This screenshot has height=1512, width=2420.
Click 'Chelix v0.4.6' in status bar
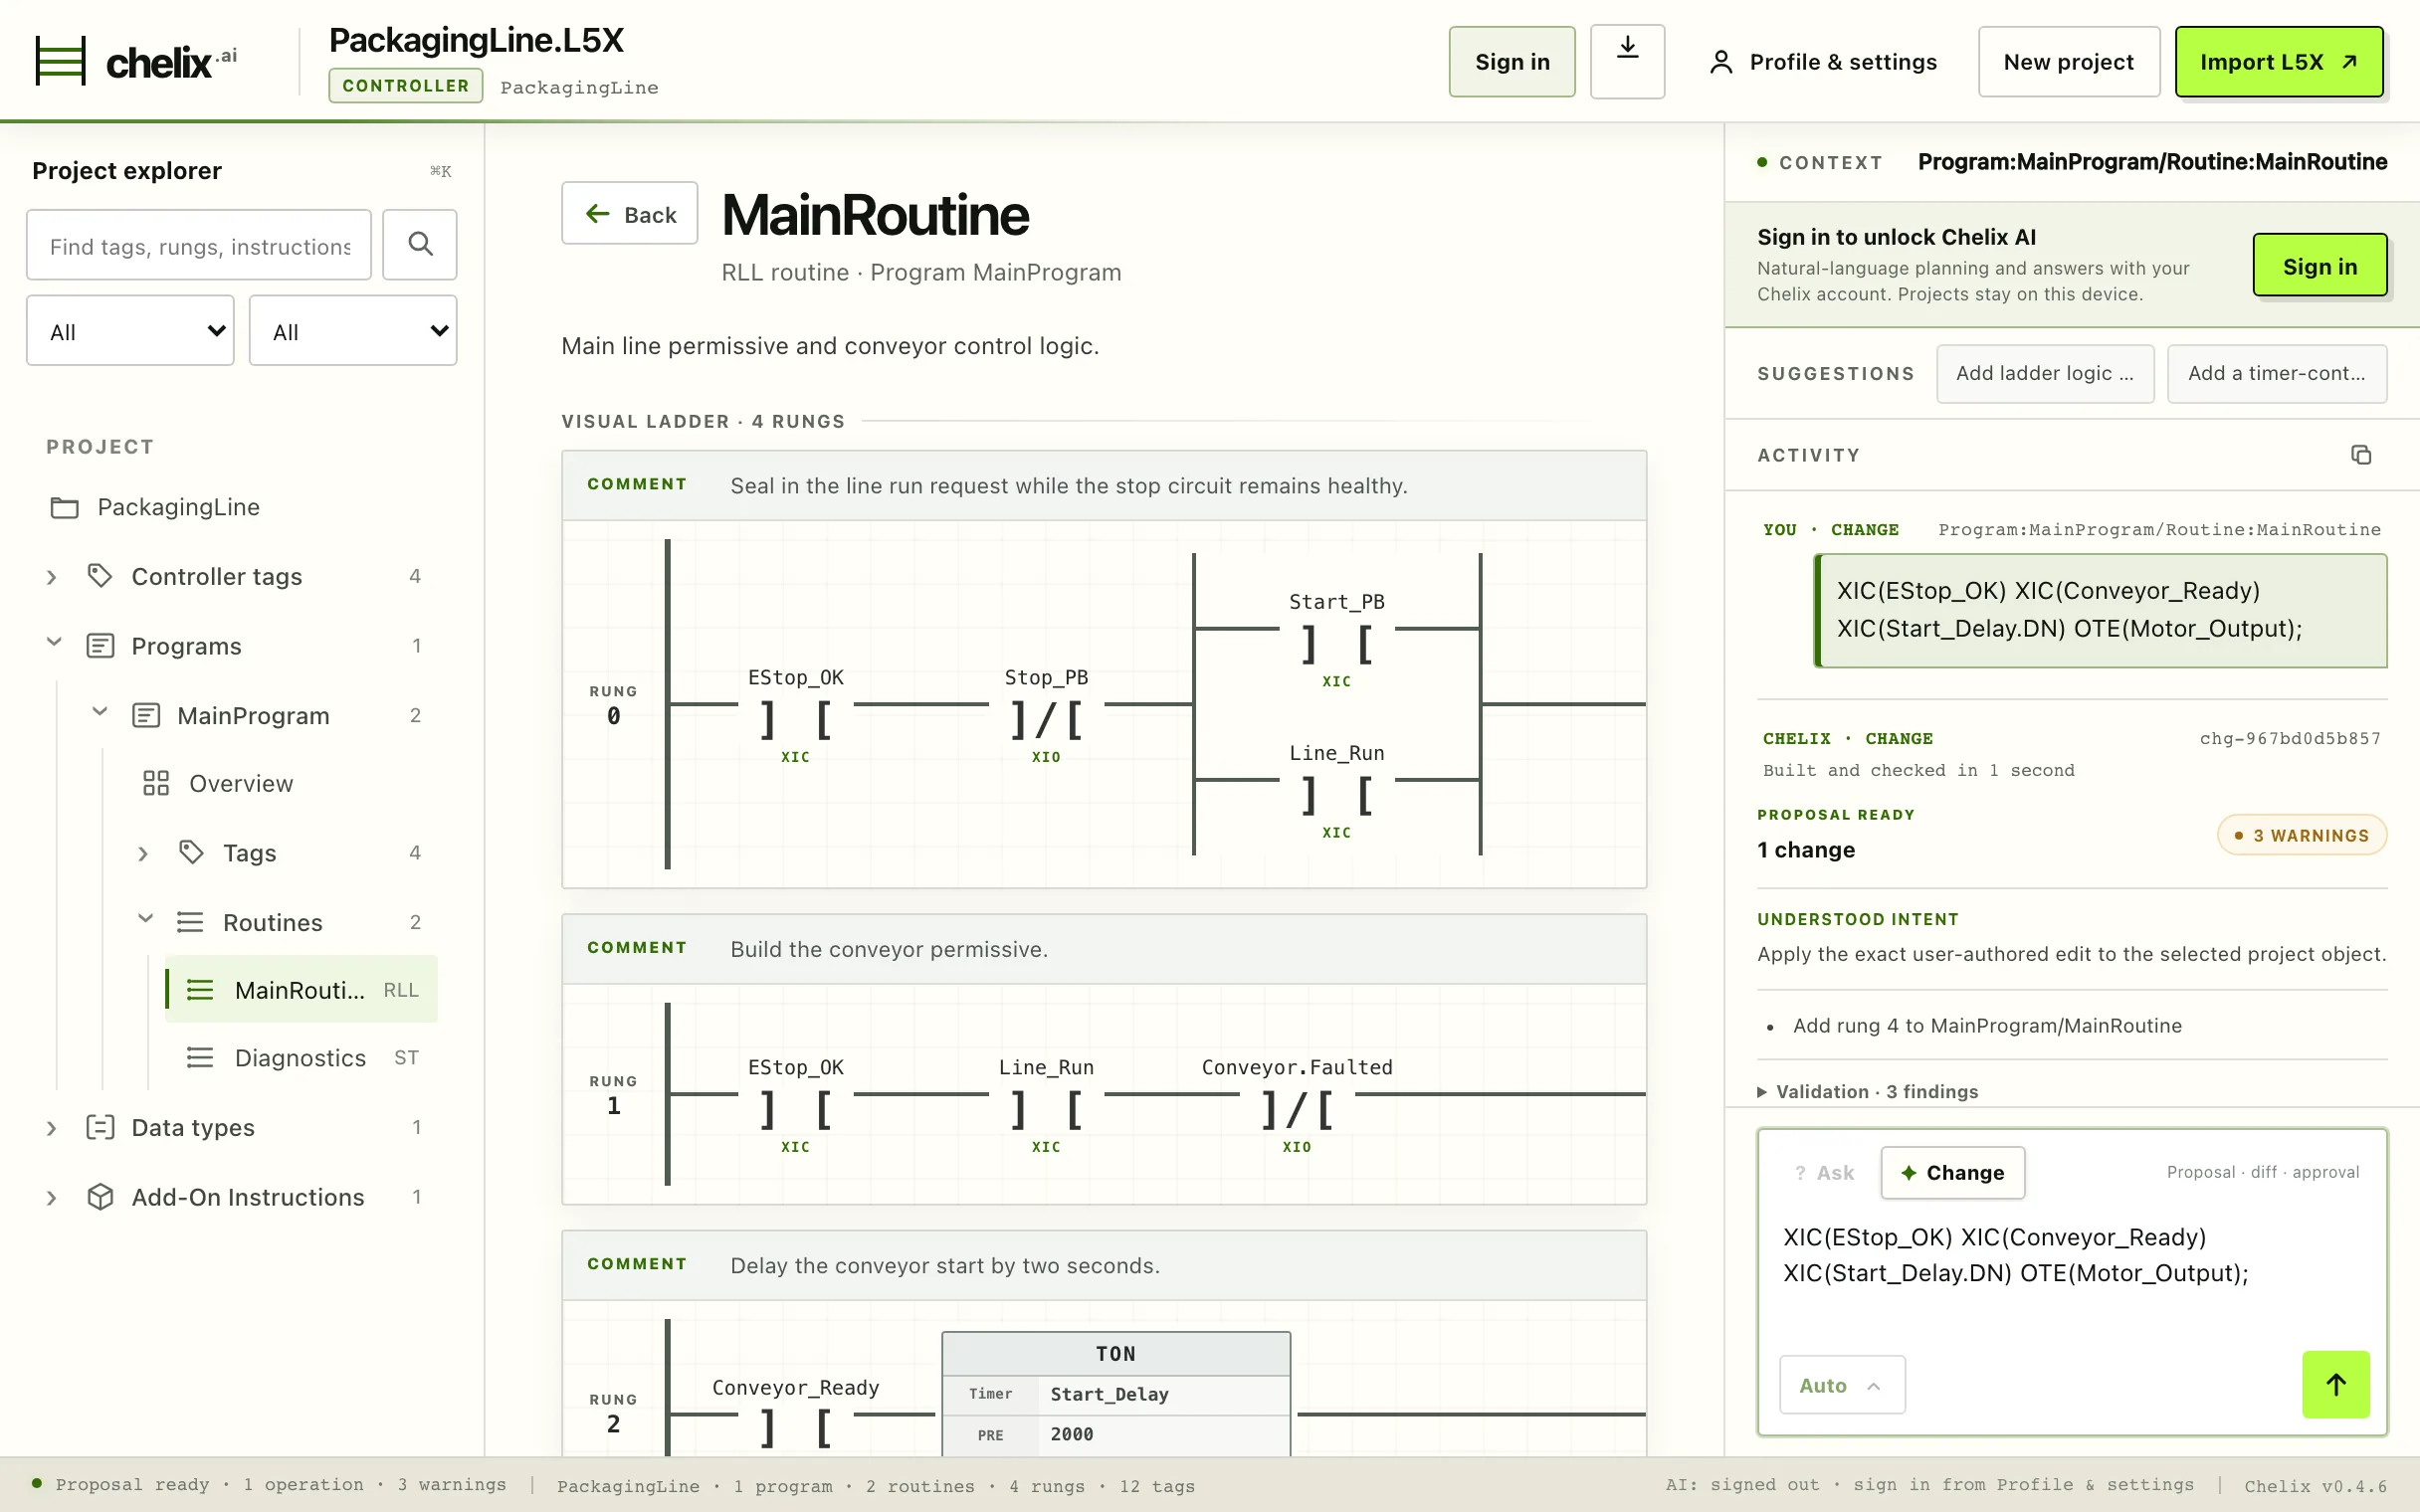[2315, 1486]
